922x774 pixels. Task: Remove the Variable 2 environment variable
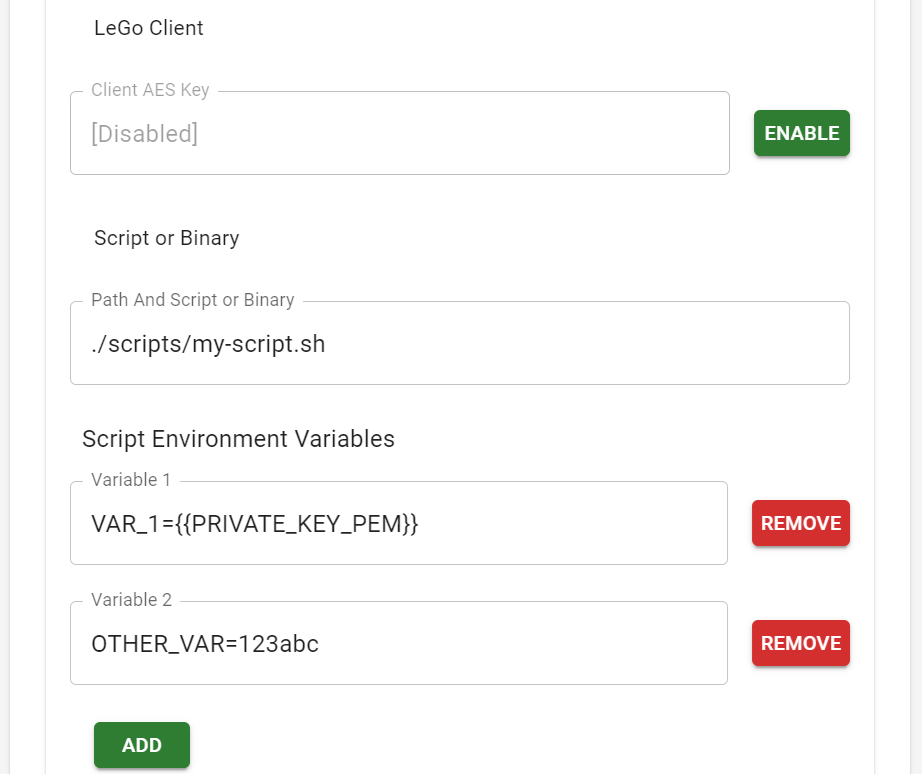coord(800,642)
